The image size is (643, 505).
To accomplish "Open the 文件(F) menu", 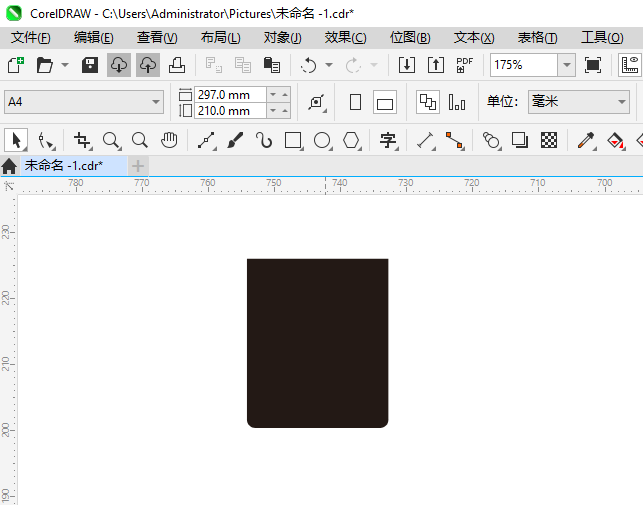I will (x=31, y=38).
